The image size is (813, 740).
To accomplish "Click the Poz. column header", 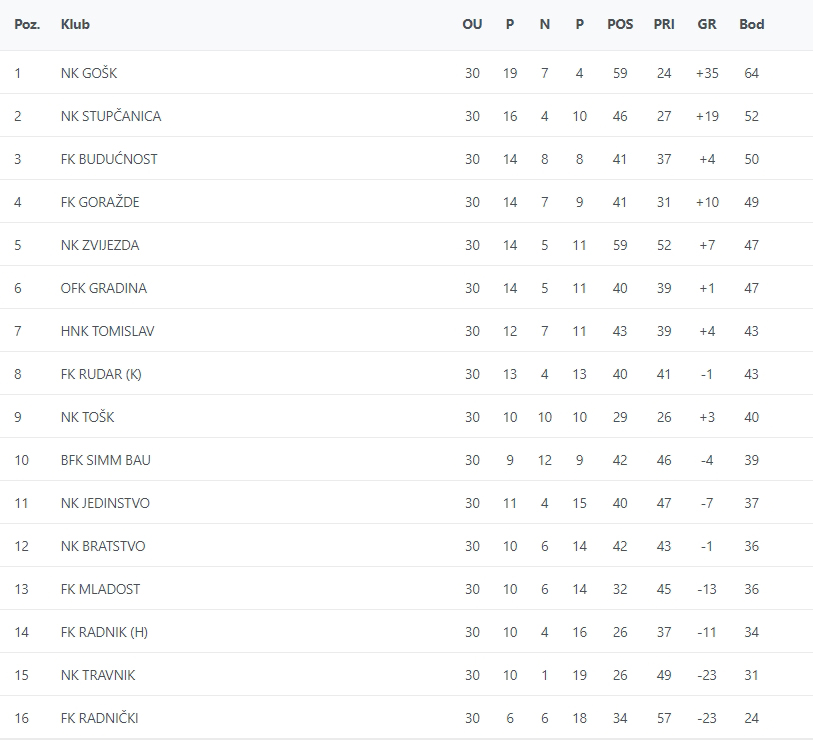I will coord(27,24).
